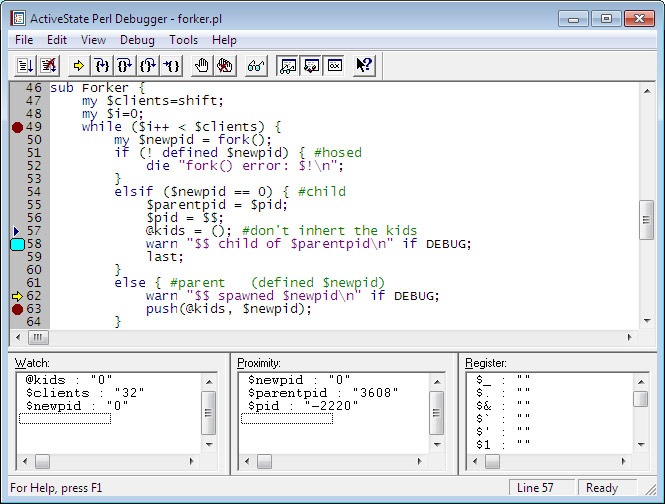
Task: Select the $1 register entry
Action: [x=503, y=445]
